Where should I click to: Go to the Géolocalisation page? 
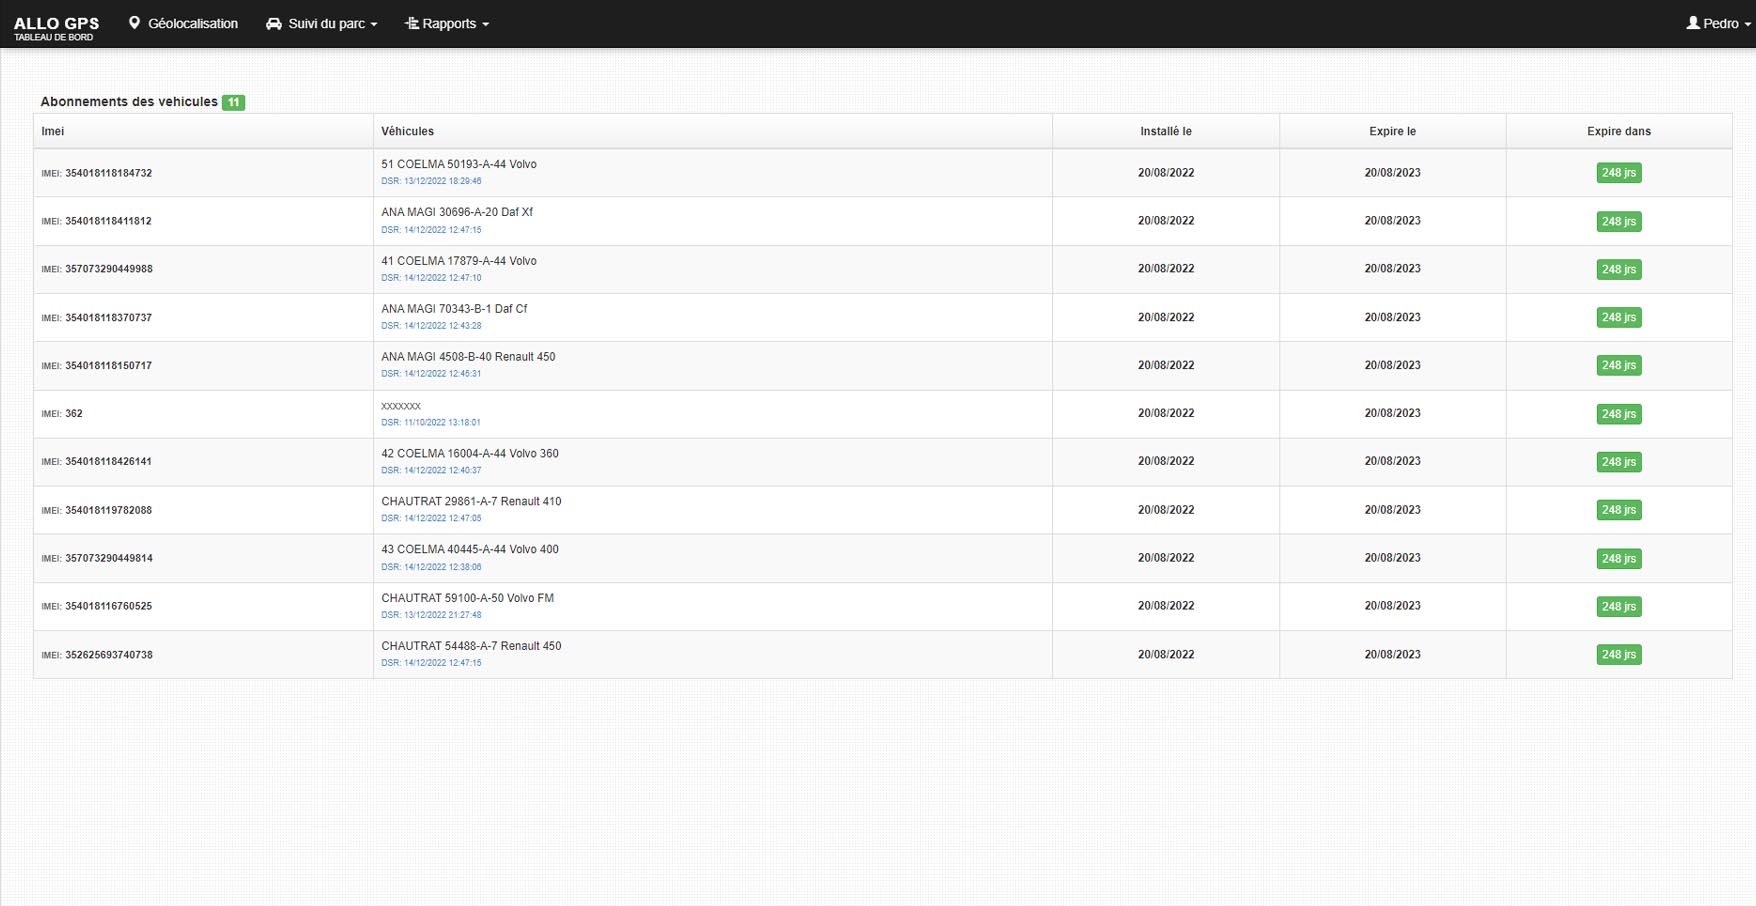click(x=192, y=23)
